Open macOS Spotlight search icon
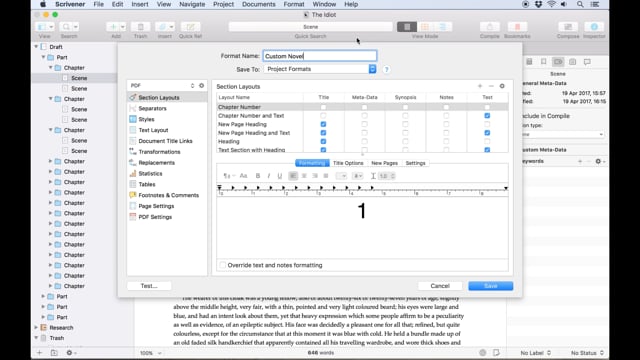Viewport: 640px width, 360px height. point(580,4)
